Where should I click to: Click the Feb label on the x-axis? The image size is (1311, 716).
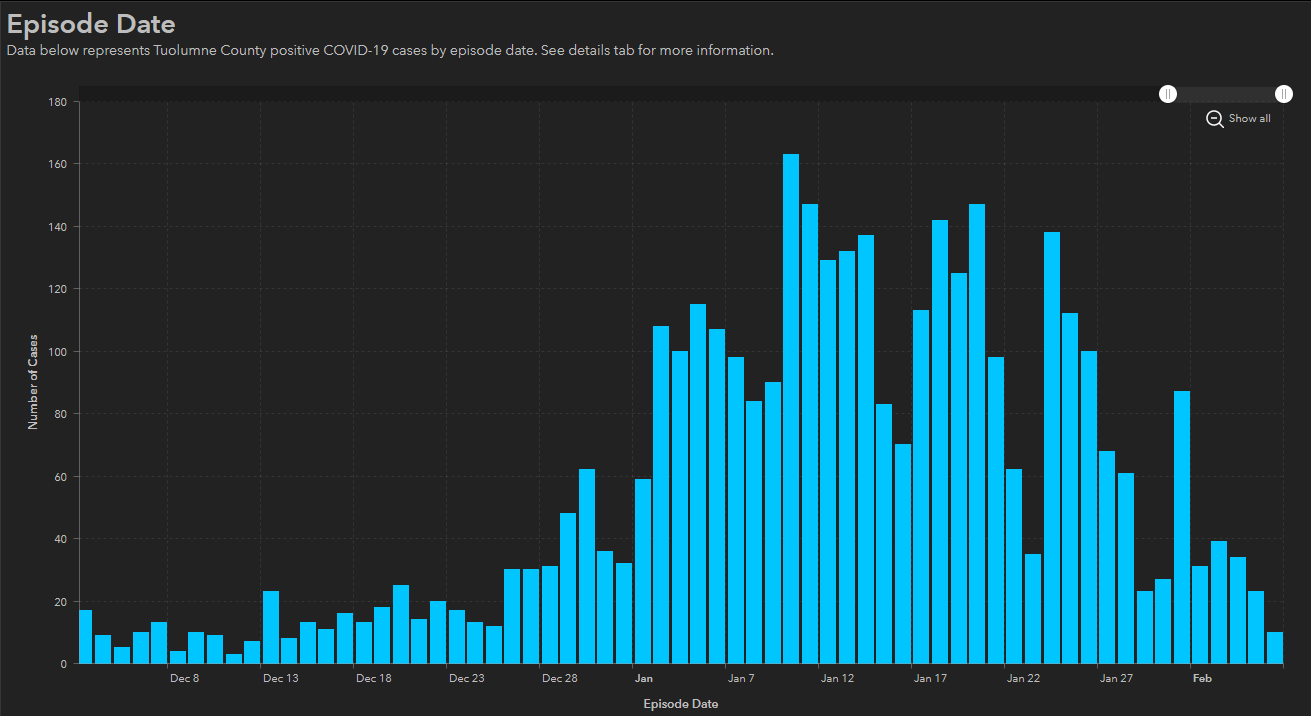[x=1201, y=679]
